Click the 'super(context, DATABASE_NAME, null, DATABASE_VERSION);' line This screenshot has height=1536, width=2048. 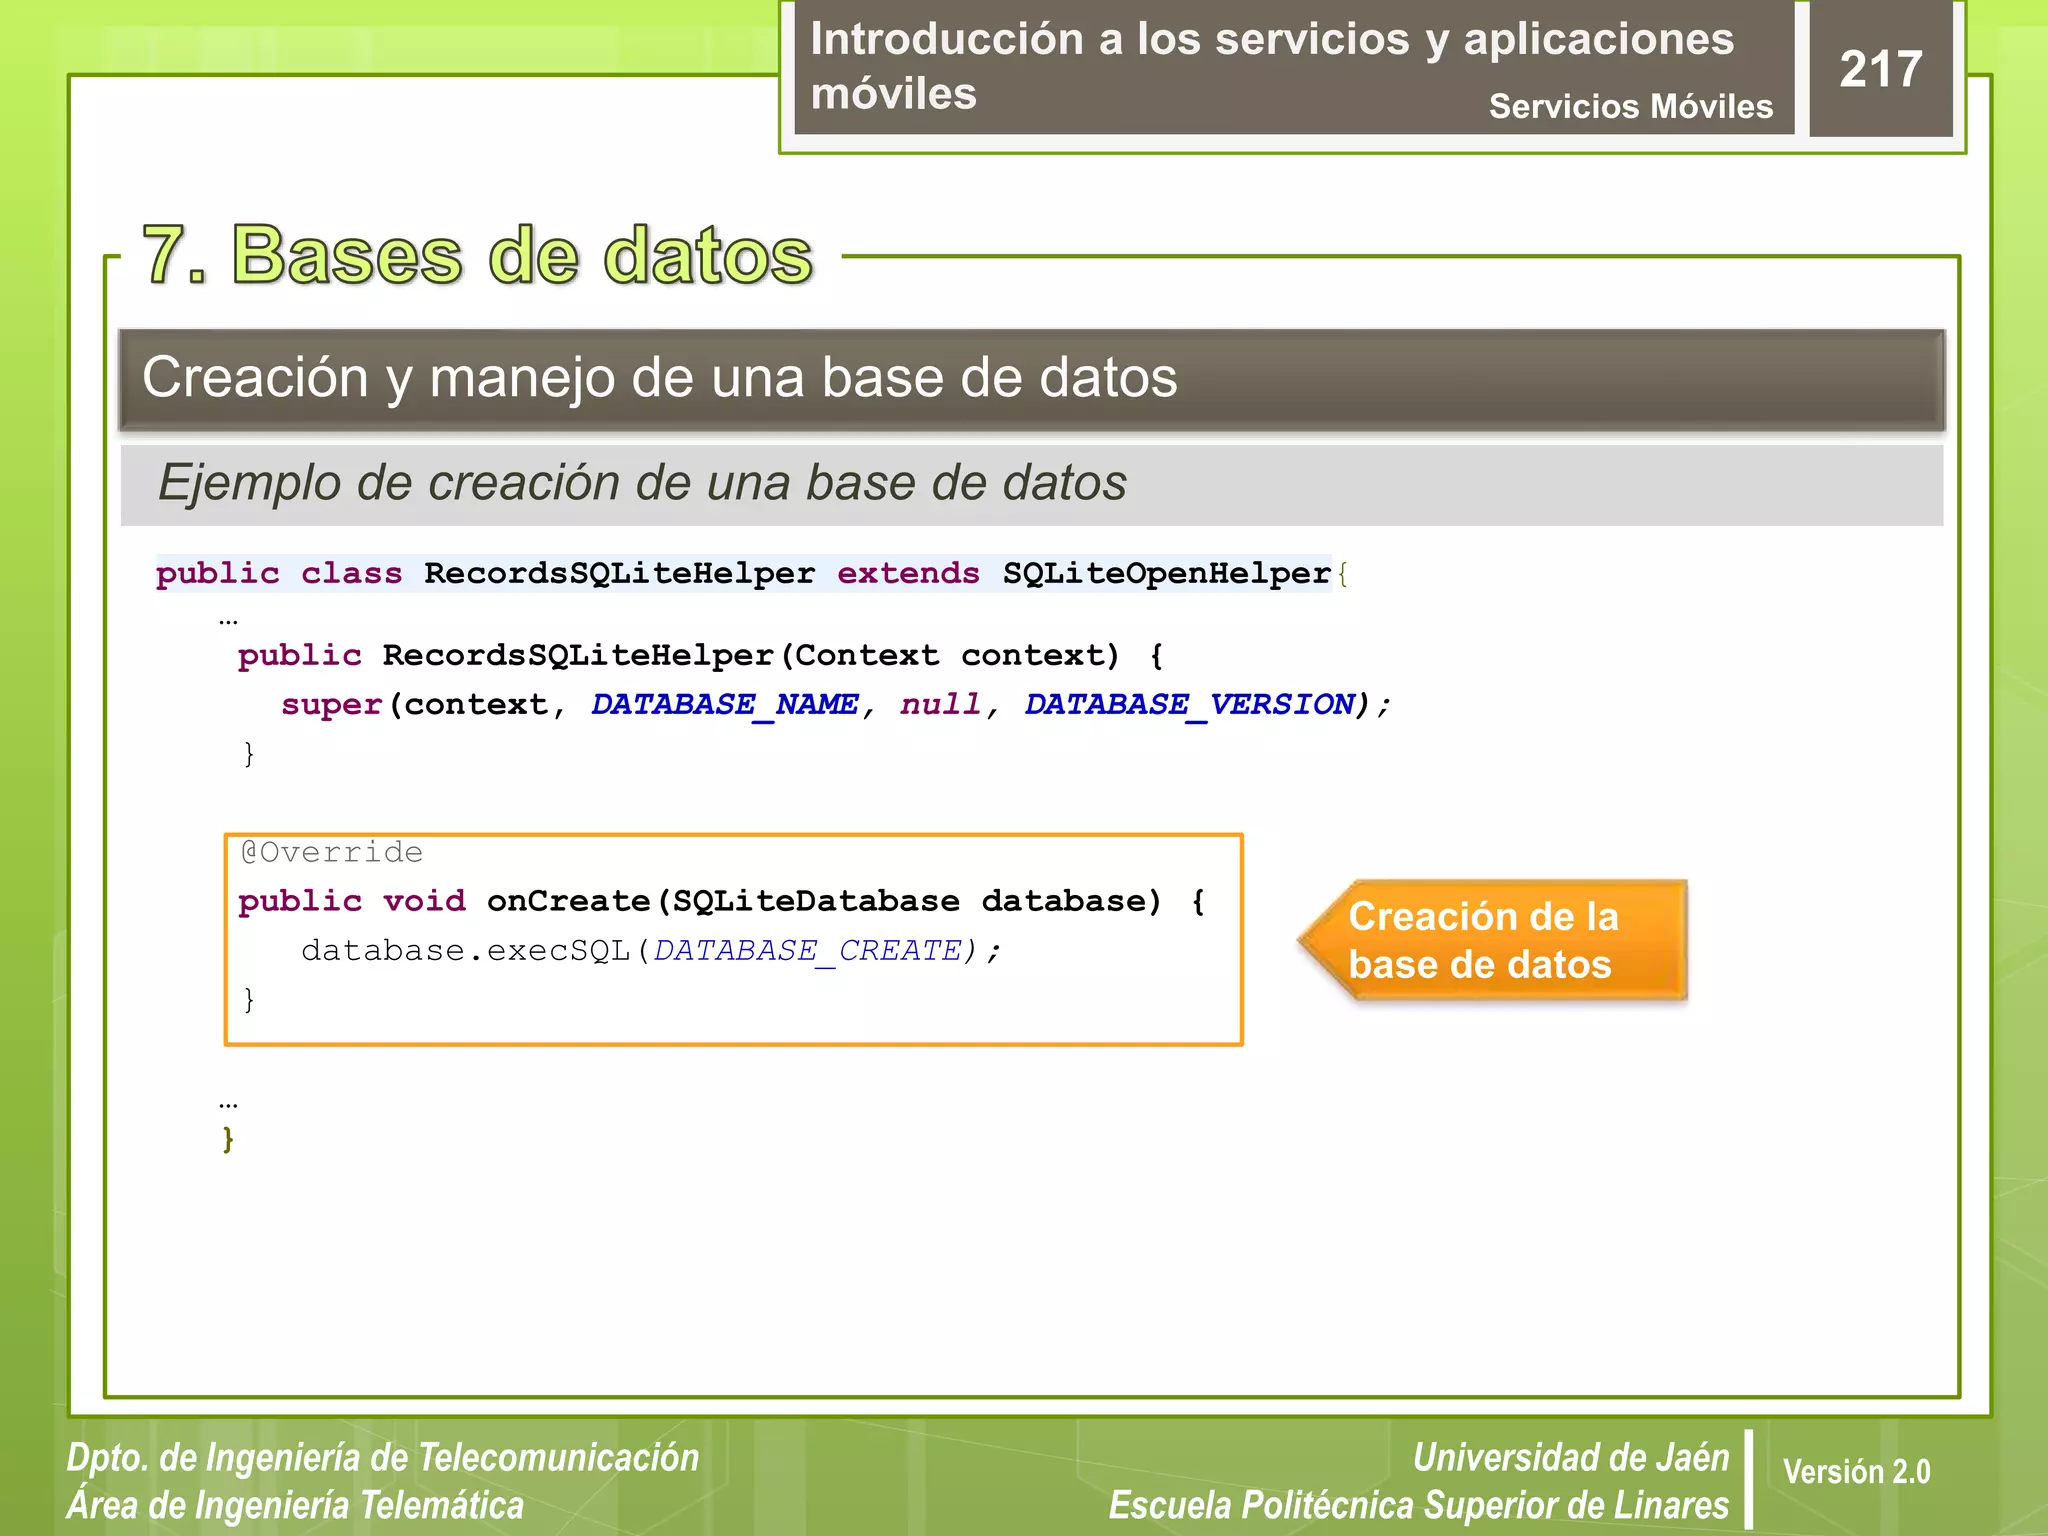835,705
